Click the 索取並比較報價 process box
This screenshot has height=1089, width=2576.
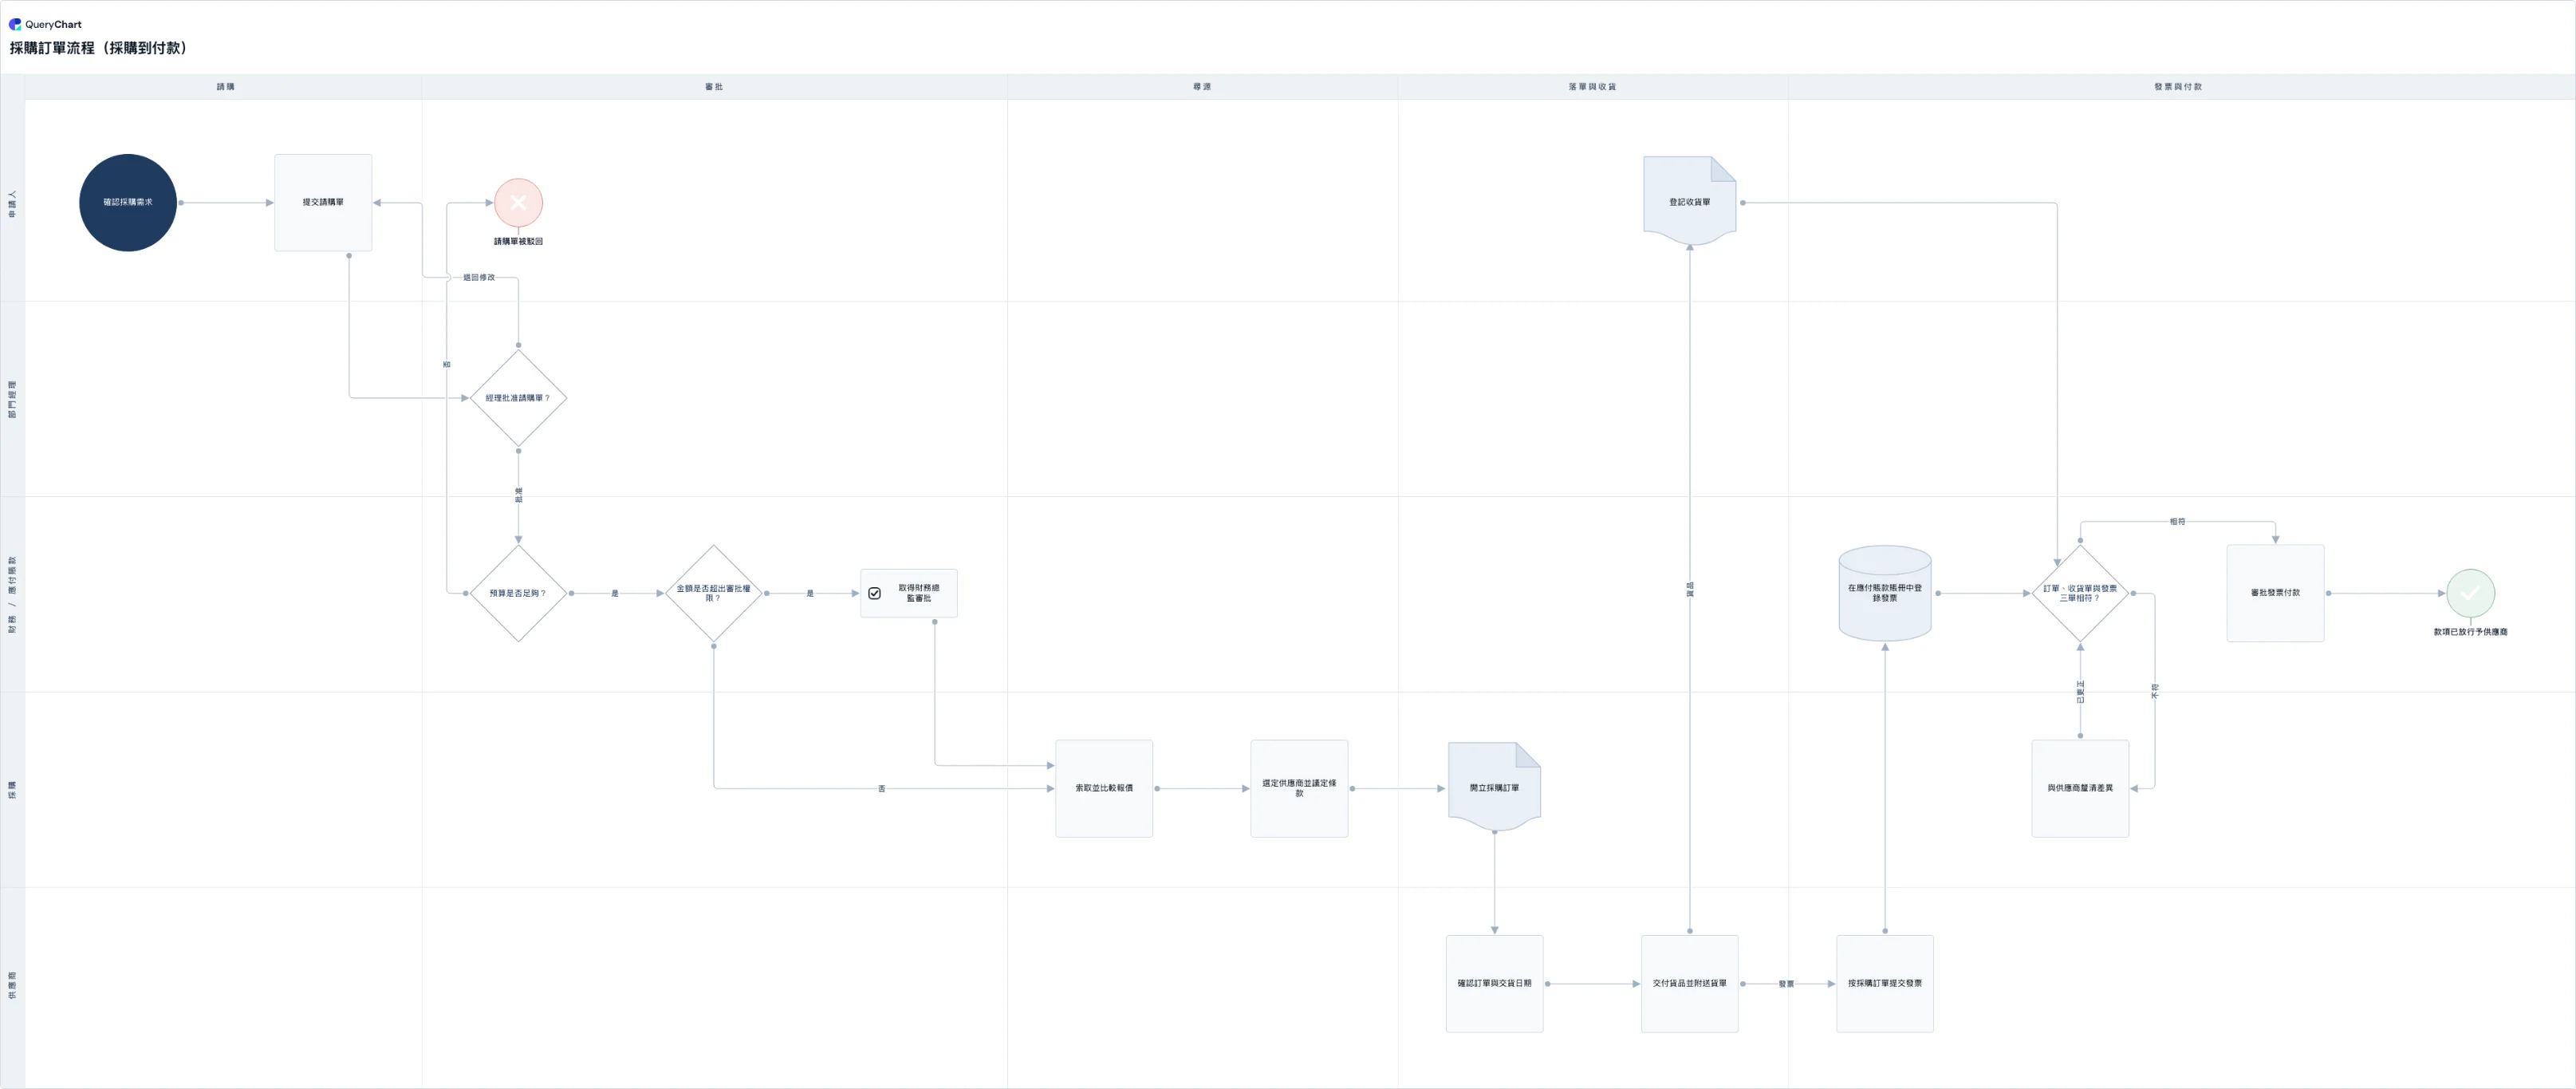point(1104,788)
